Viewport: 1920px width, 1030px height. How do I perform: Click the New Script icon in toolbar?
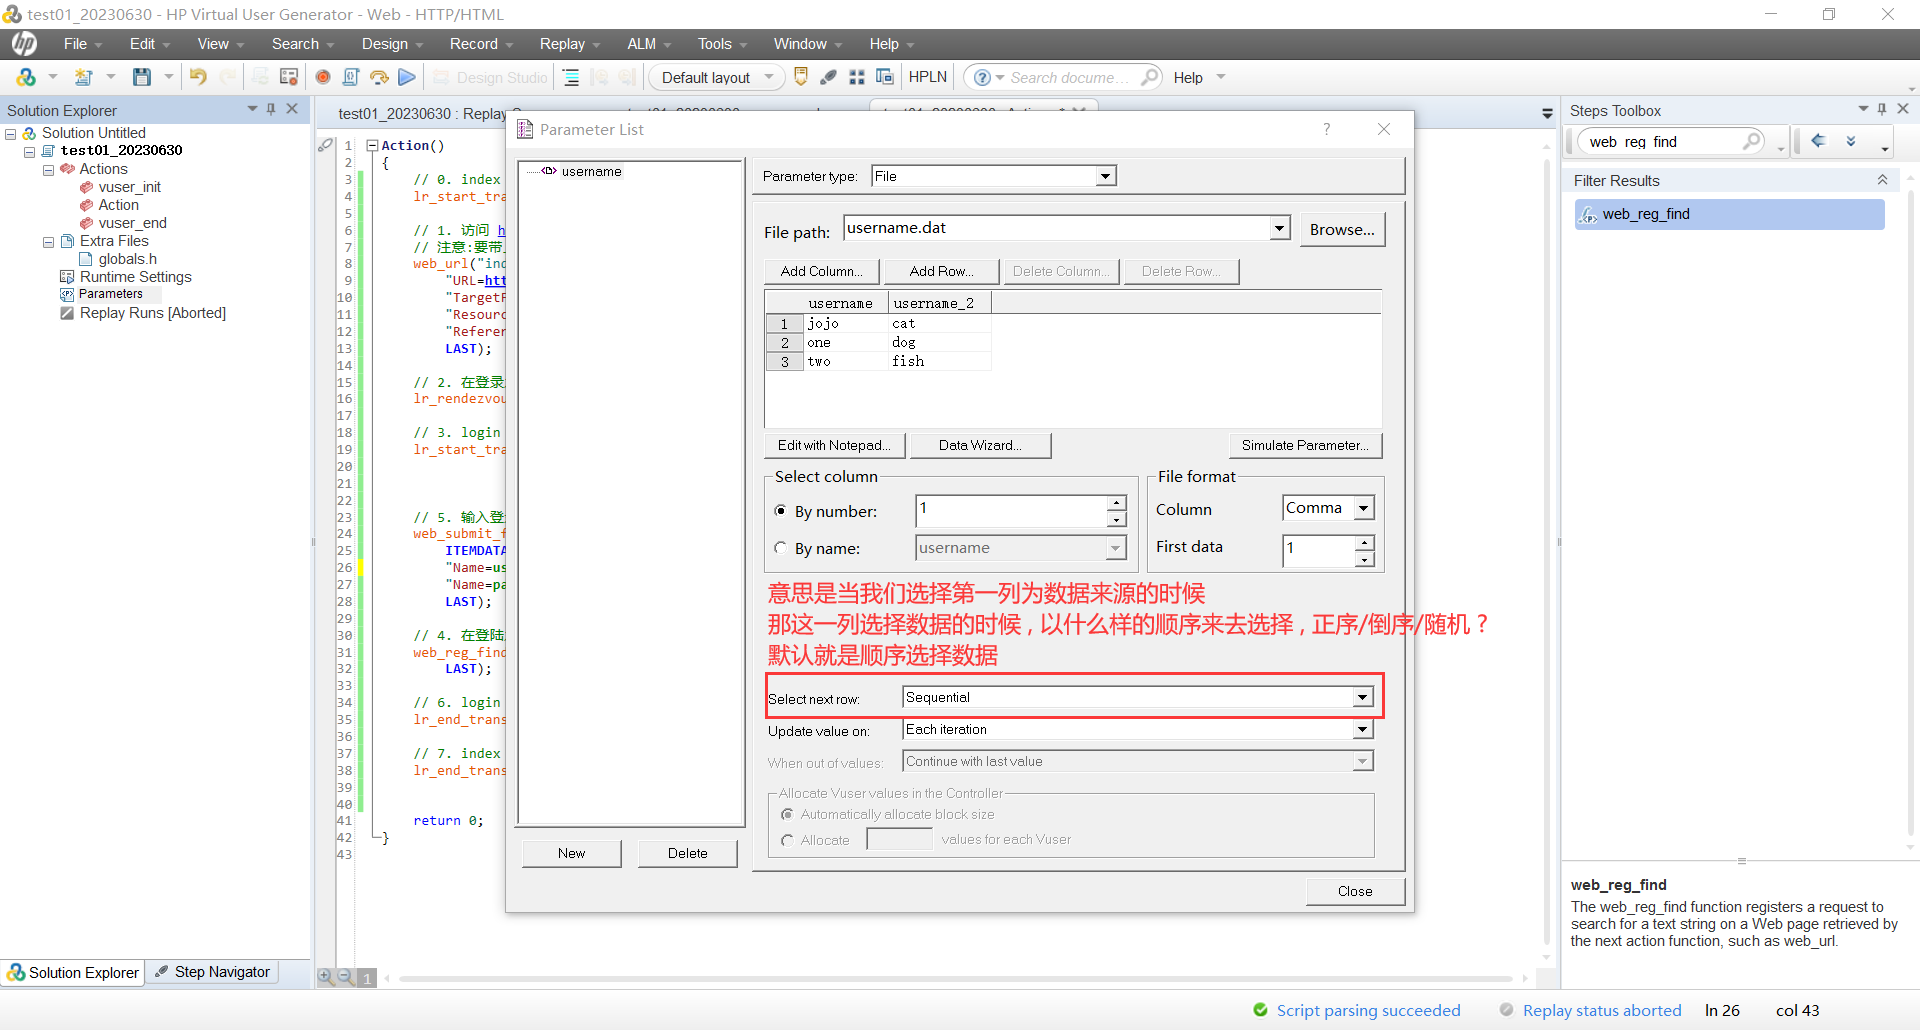pos(84,77)
